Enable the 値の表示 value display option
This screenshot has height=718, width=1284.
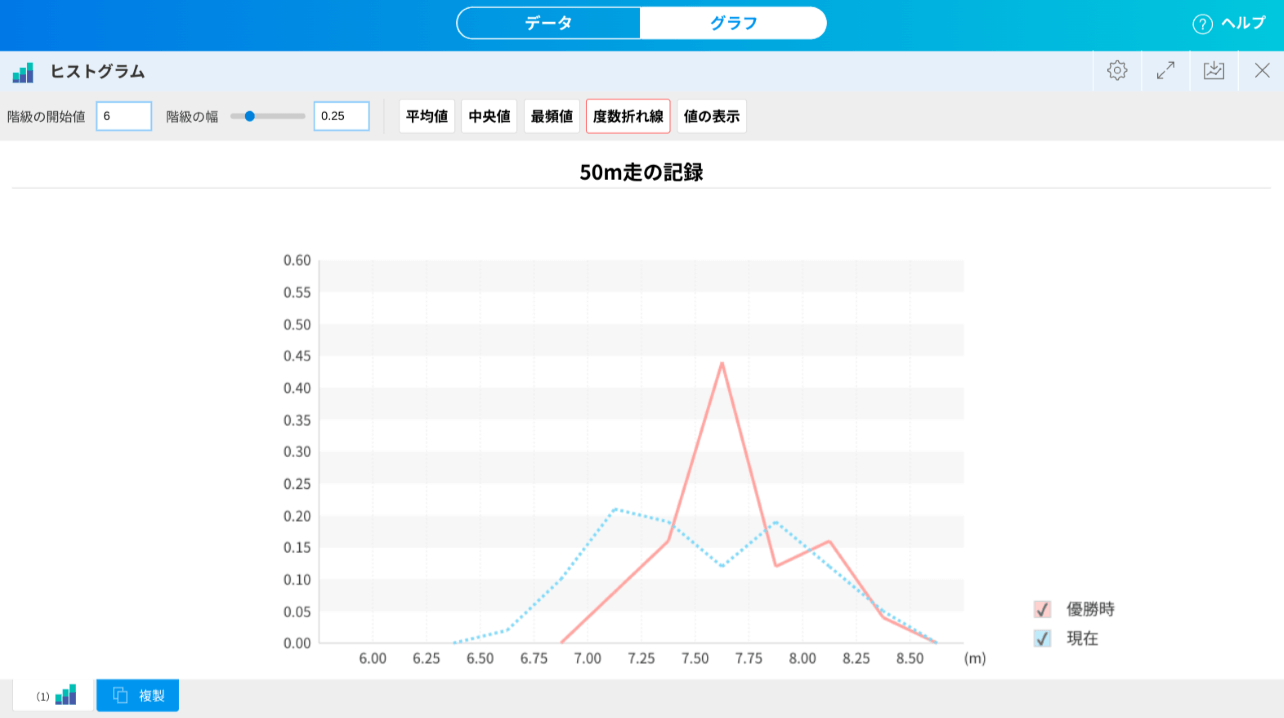point(711,116)
